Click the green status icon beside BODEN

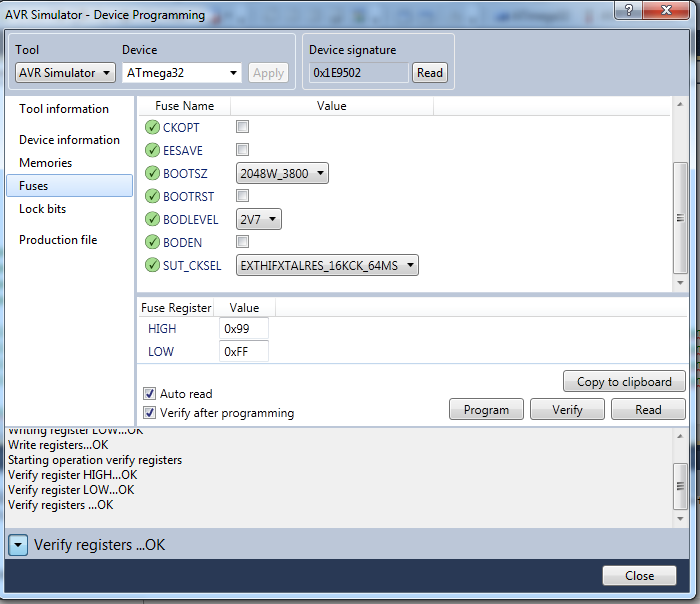152,242
